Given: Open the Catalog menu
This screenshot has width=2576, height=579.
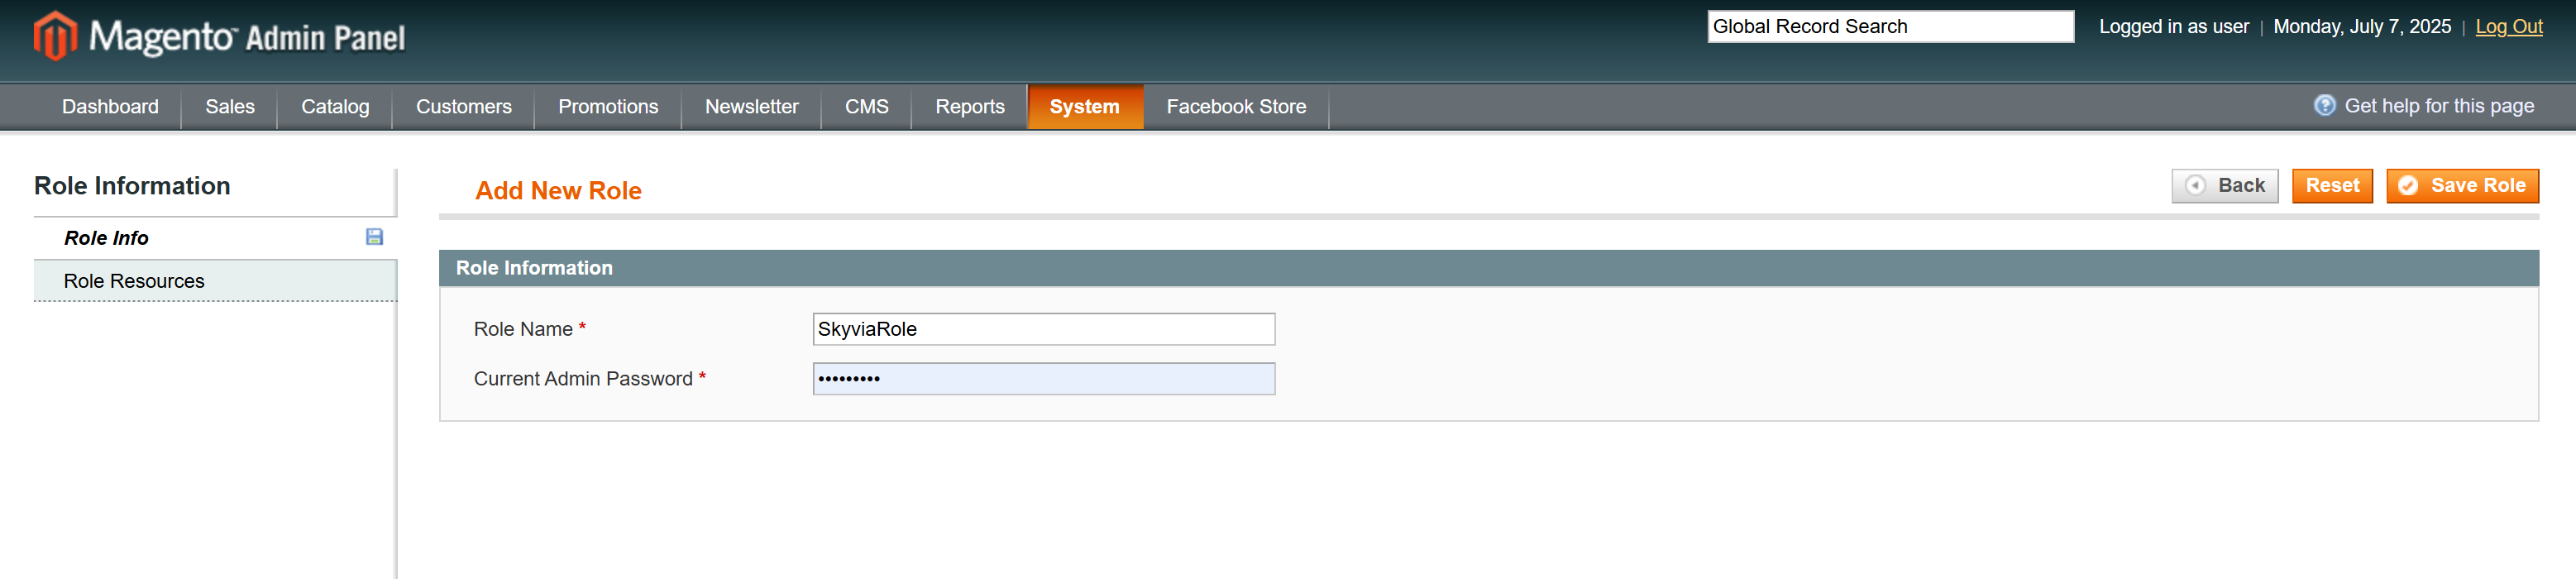Looking at the screenshot, I should [x=335, y=106].
